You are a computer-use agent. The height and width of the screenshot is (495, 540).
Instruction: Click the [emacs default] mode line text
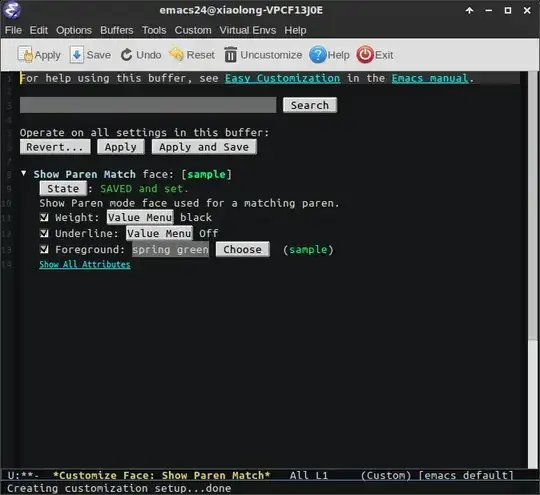[x=466, y=475]
